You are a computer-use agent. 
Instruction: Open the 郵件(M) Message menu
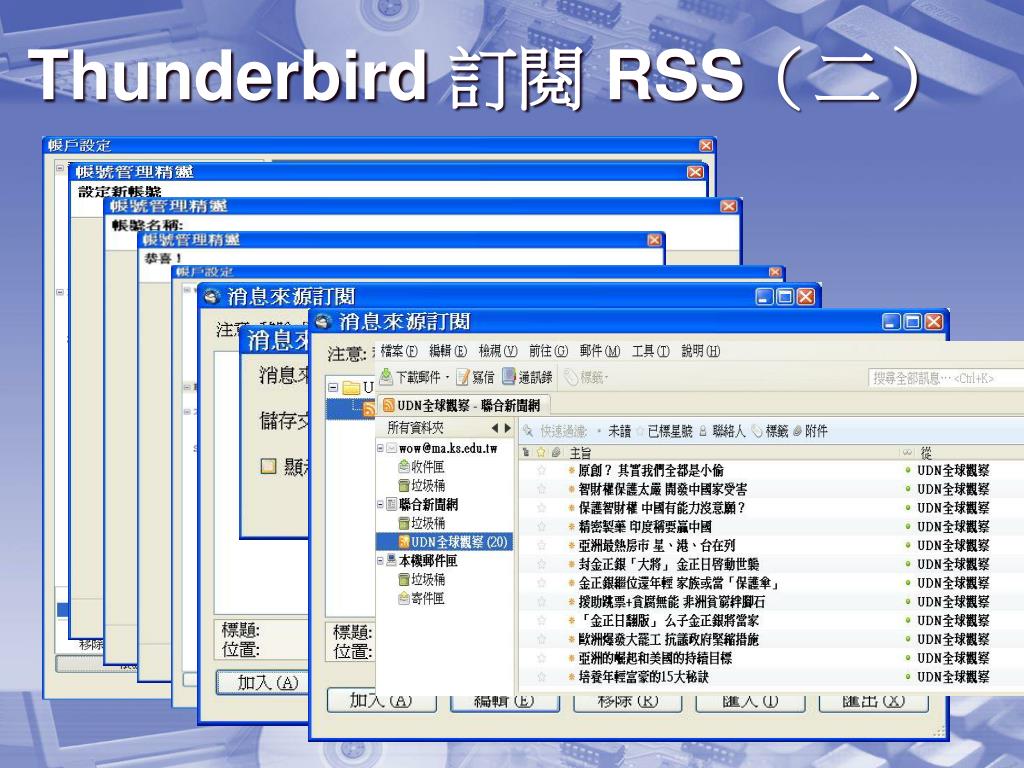click(600, 351)
